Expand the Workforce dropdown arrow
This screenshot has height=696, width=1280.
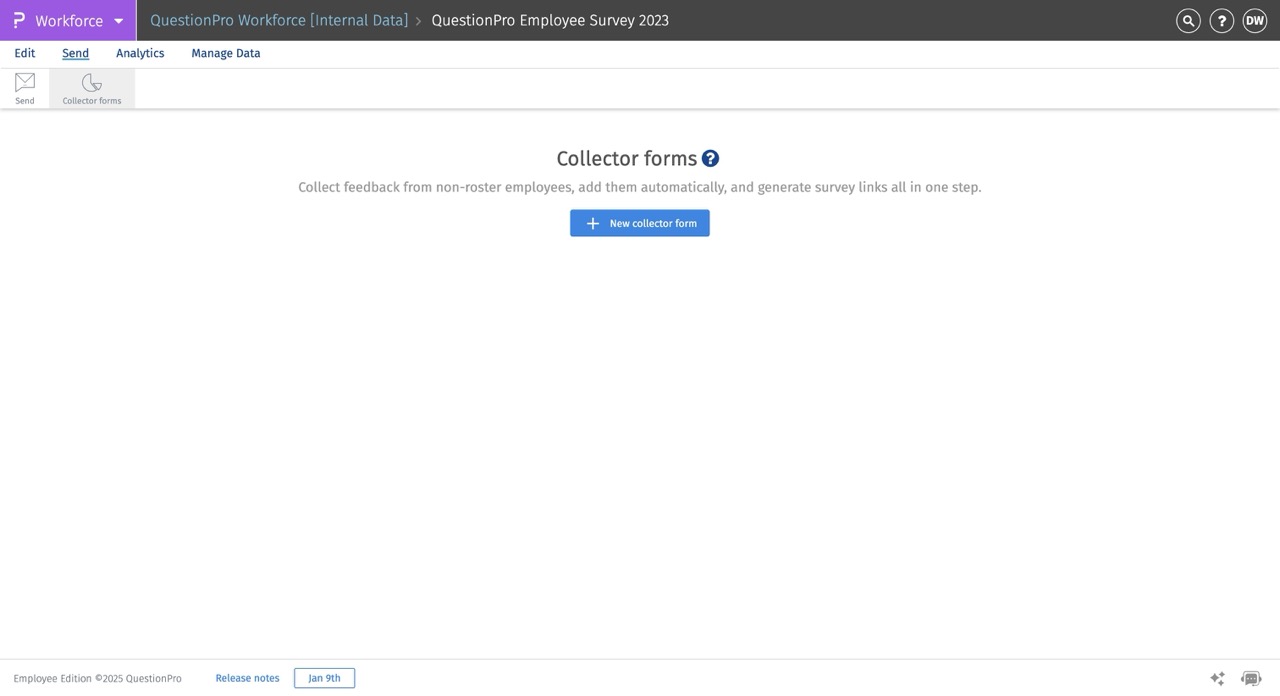[x=118, y=20]
